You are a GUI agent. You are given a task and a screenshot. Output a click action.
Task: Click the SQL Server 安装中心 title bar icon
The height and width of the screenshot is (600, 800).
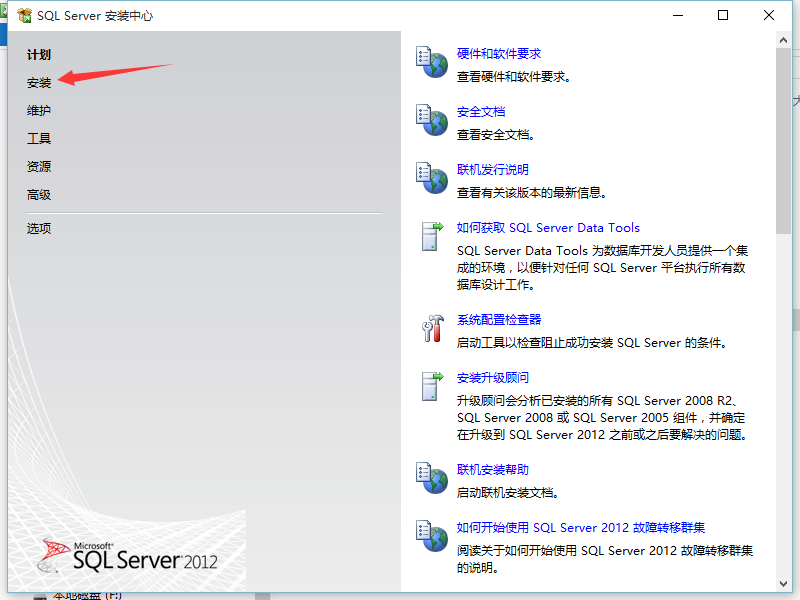[x=24, y=16]
